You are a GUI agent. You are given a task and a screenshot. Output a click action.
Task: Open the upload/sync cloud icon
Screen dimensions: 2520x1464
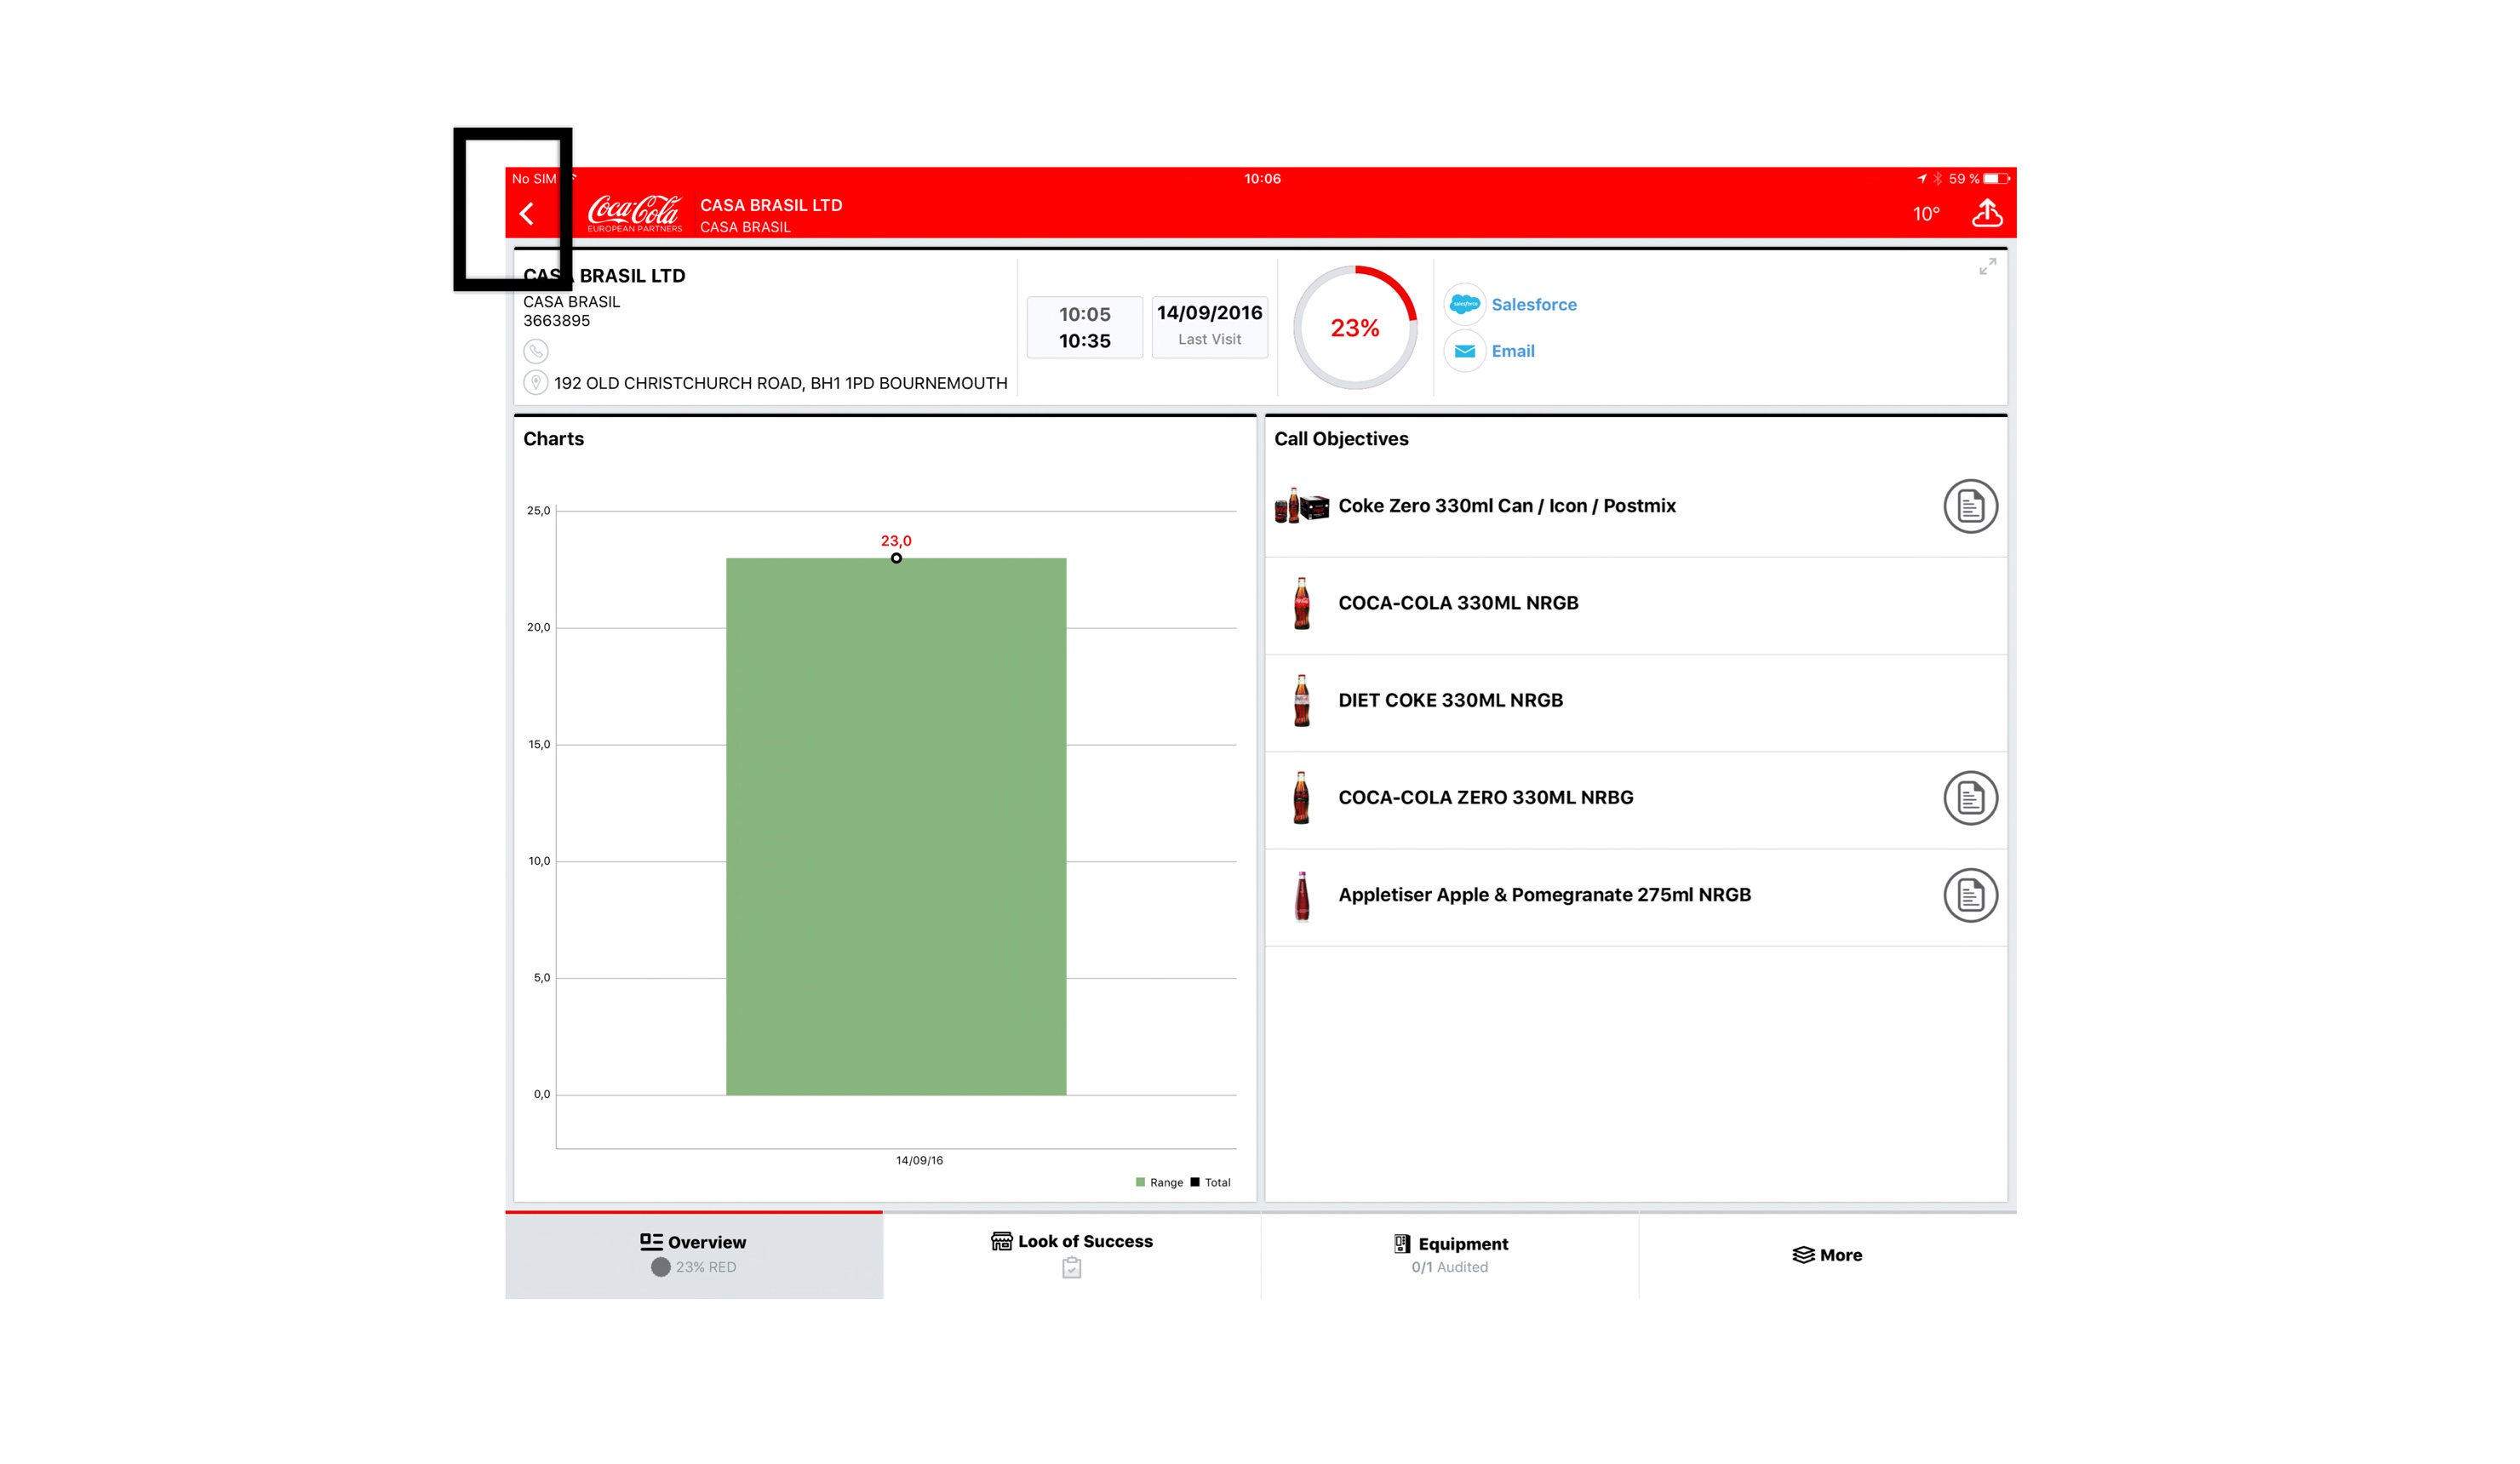tap(1986, 212)
